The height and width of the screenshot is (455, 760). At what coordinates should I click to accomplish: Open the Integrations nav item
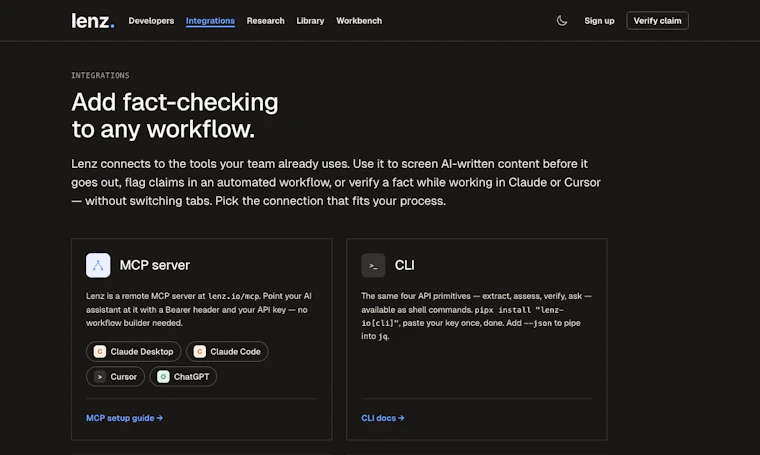click(210, 21)
